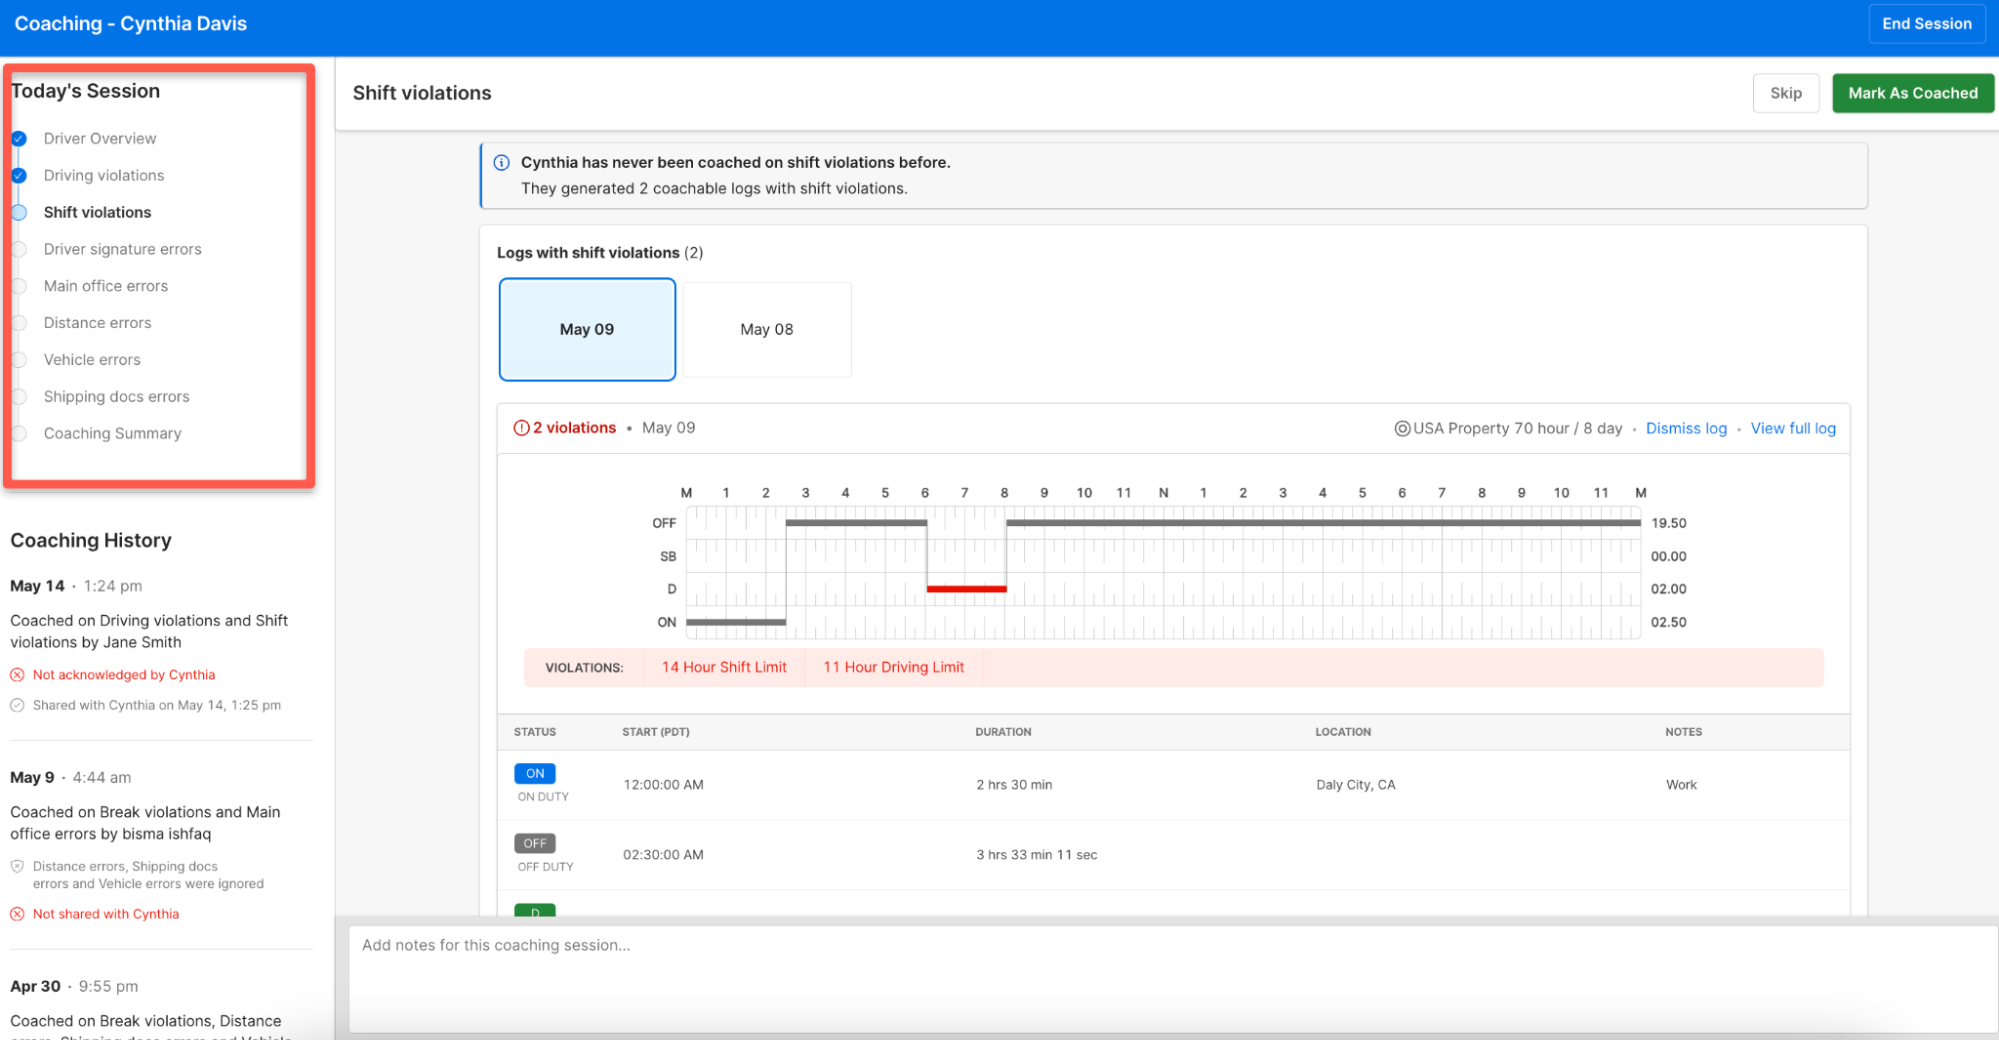Click Mark As Coached button
This screenshot has width=1999, height=1041.
1912,93
